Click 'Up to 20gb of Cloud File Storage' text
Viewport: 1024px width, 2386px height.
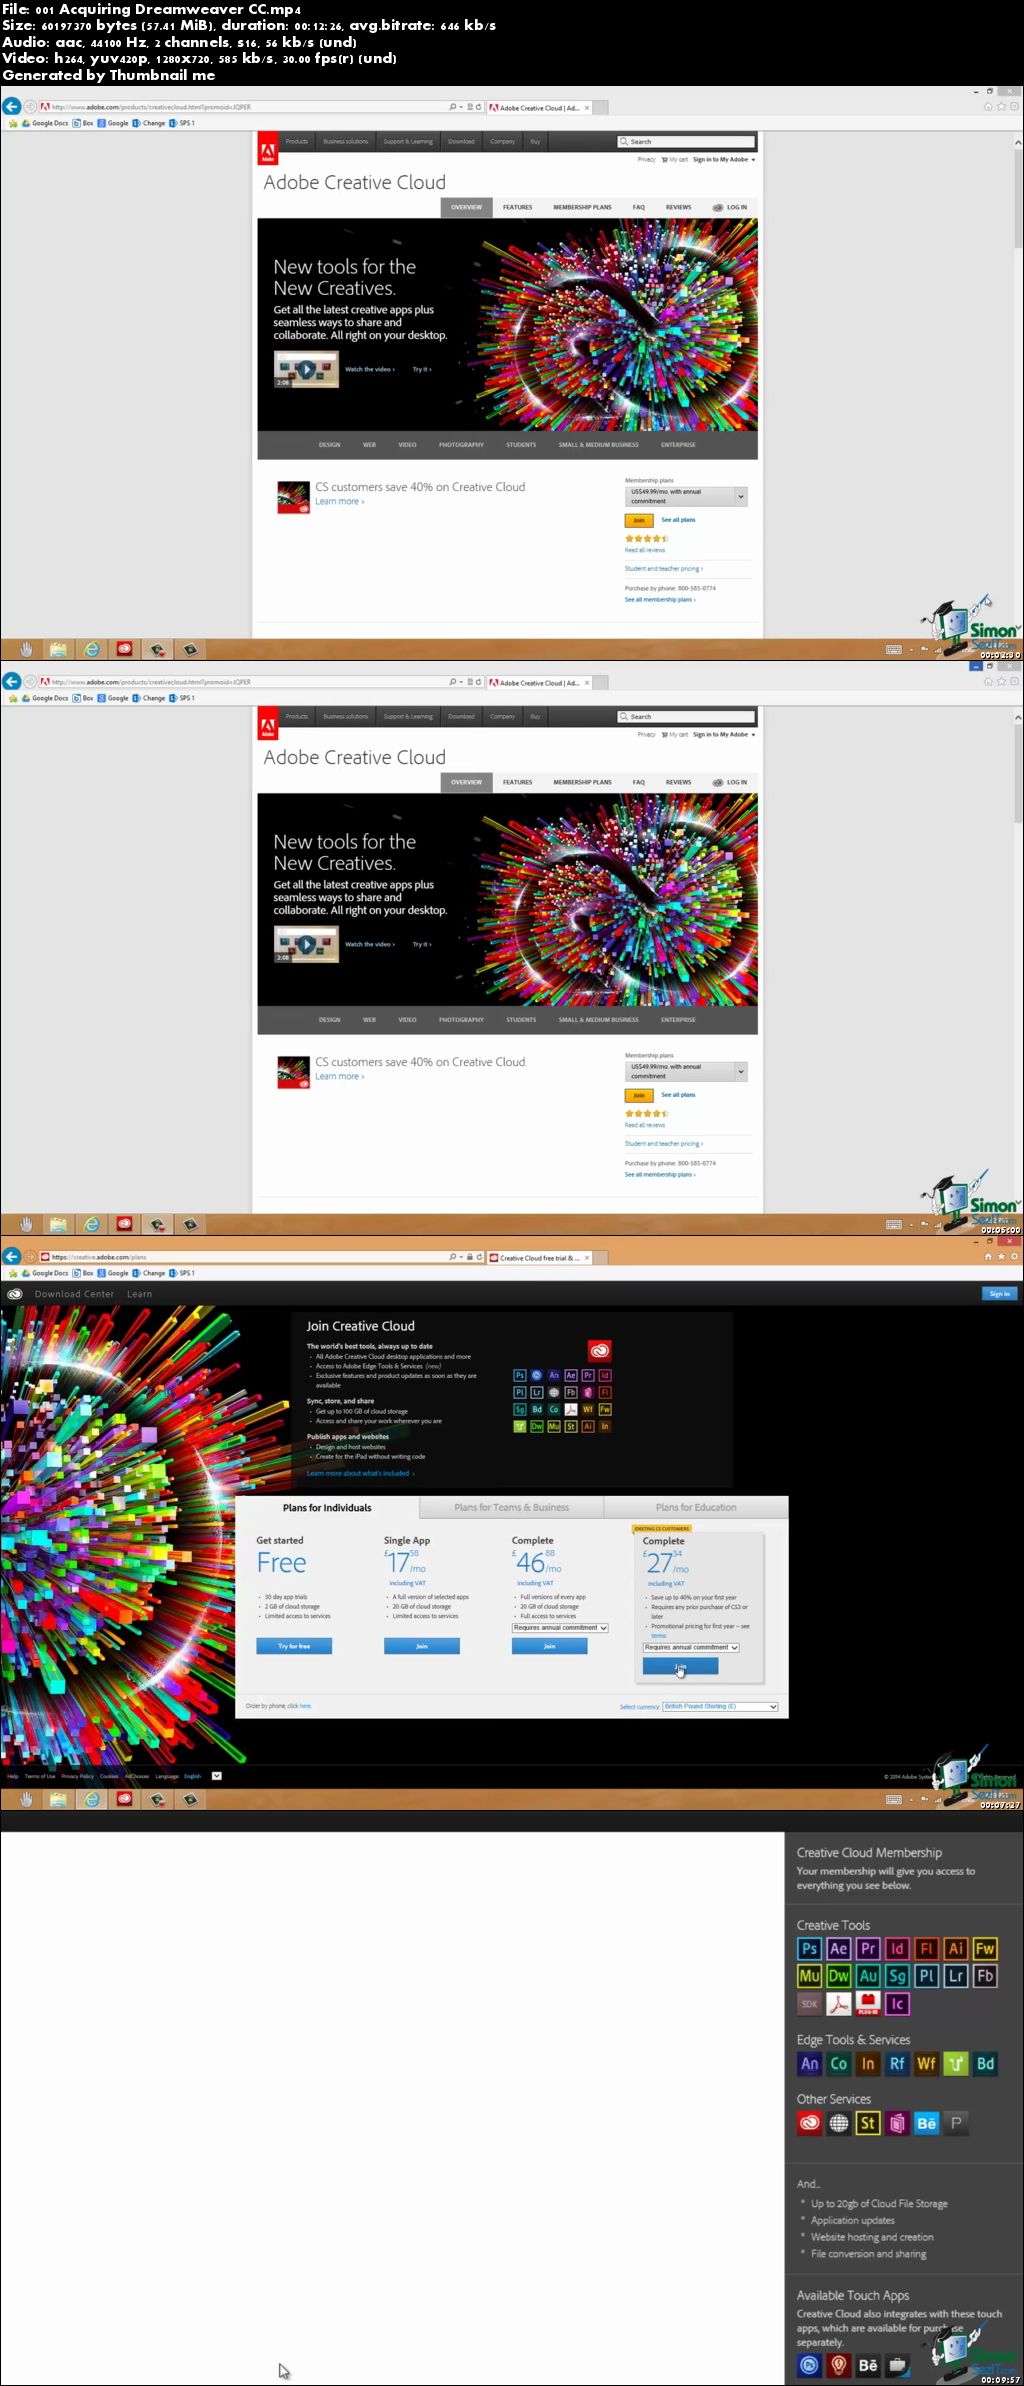(879, 2204)
